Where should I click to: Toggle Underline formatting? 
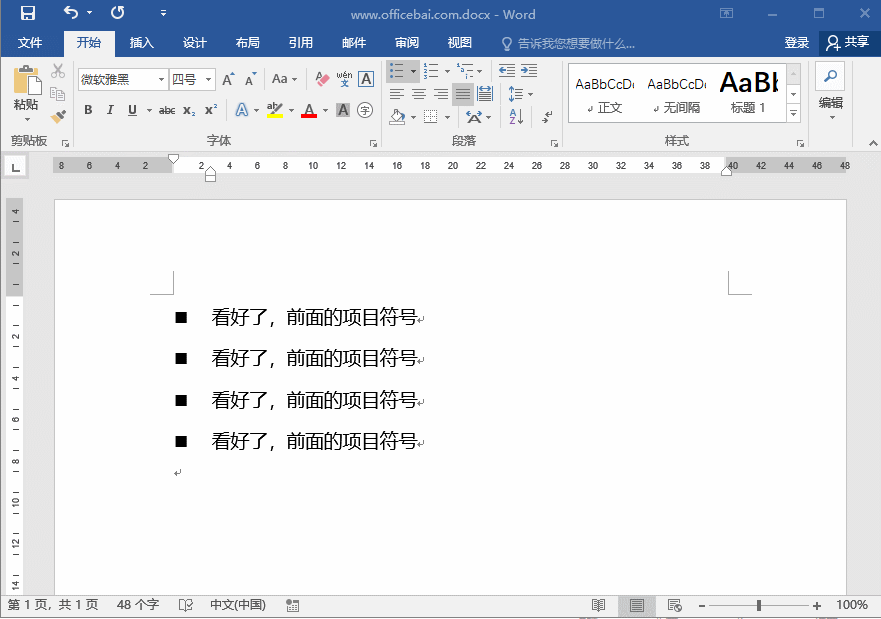click(133, 110)
